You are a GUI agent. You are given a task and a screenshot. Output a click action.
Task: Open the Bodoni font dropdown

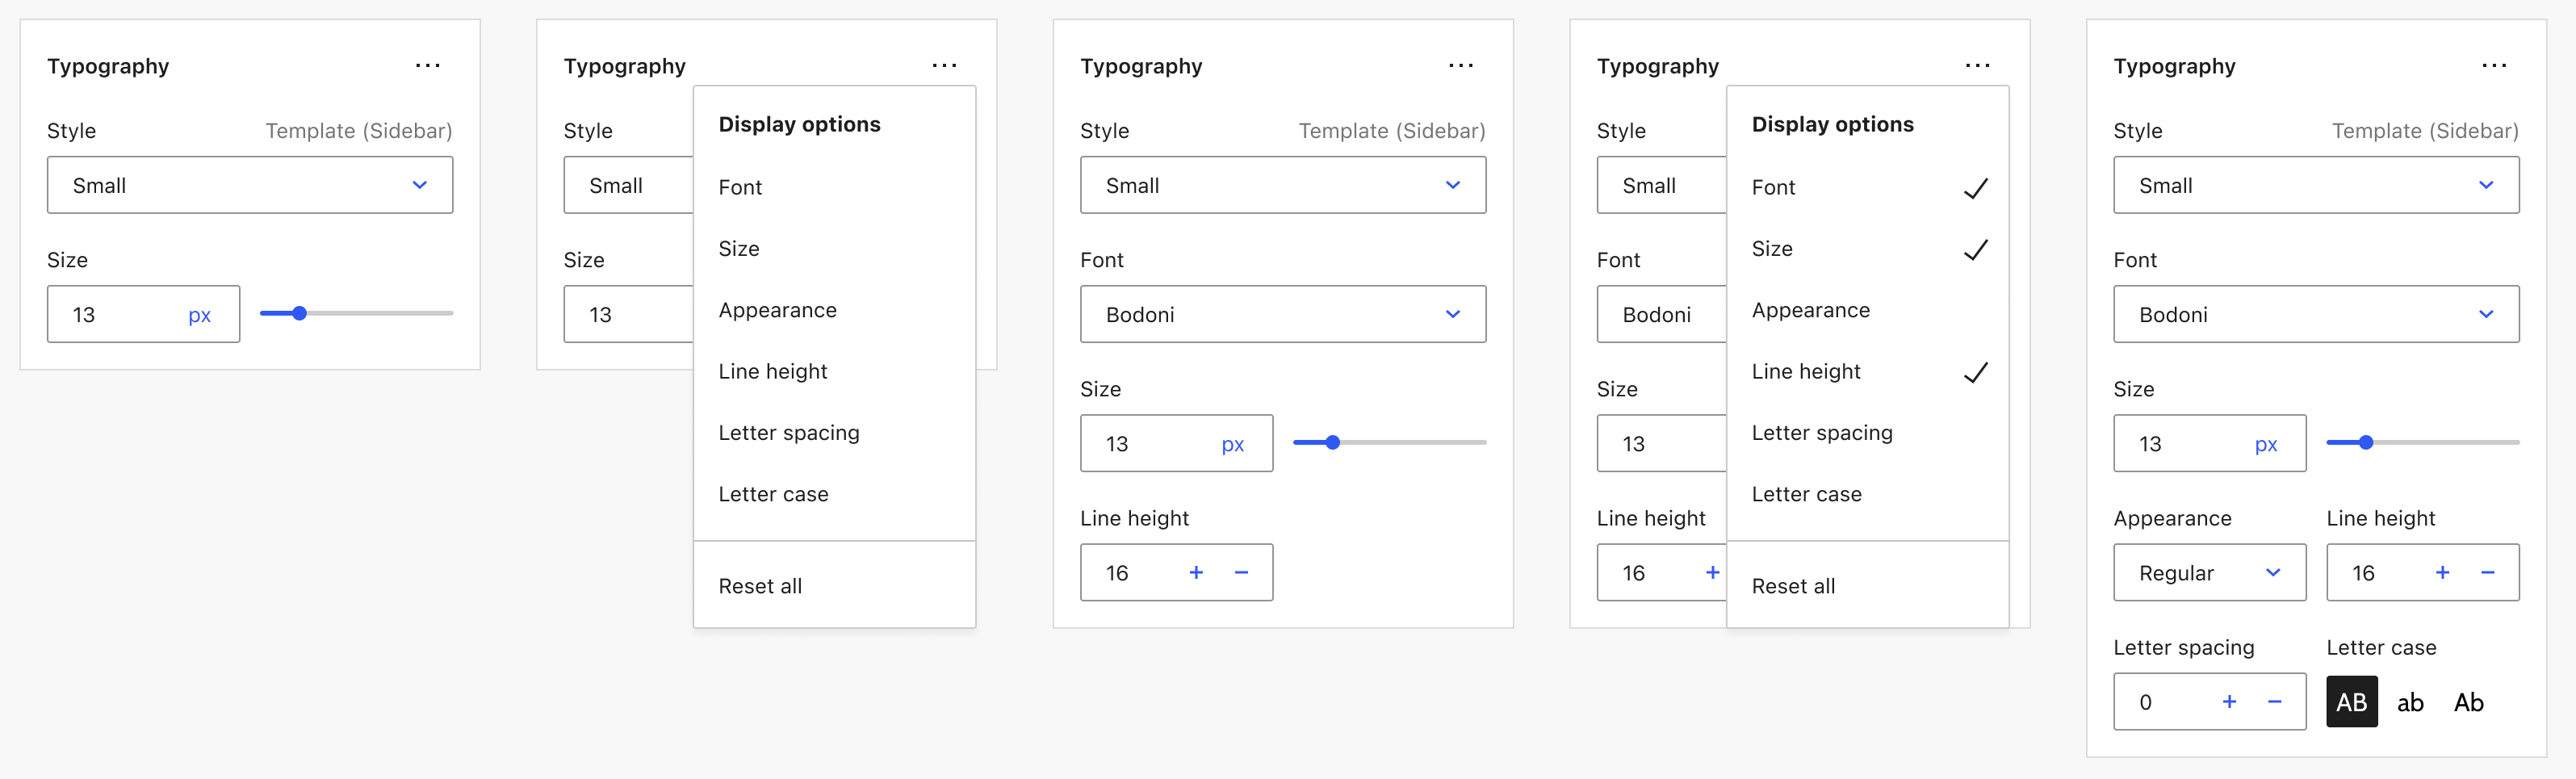1283,314
